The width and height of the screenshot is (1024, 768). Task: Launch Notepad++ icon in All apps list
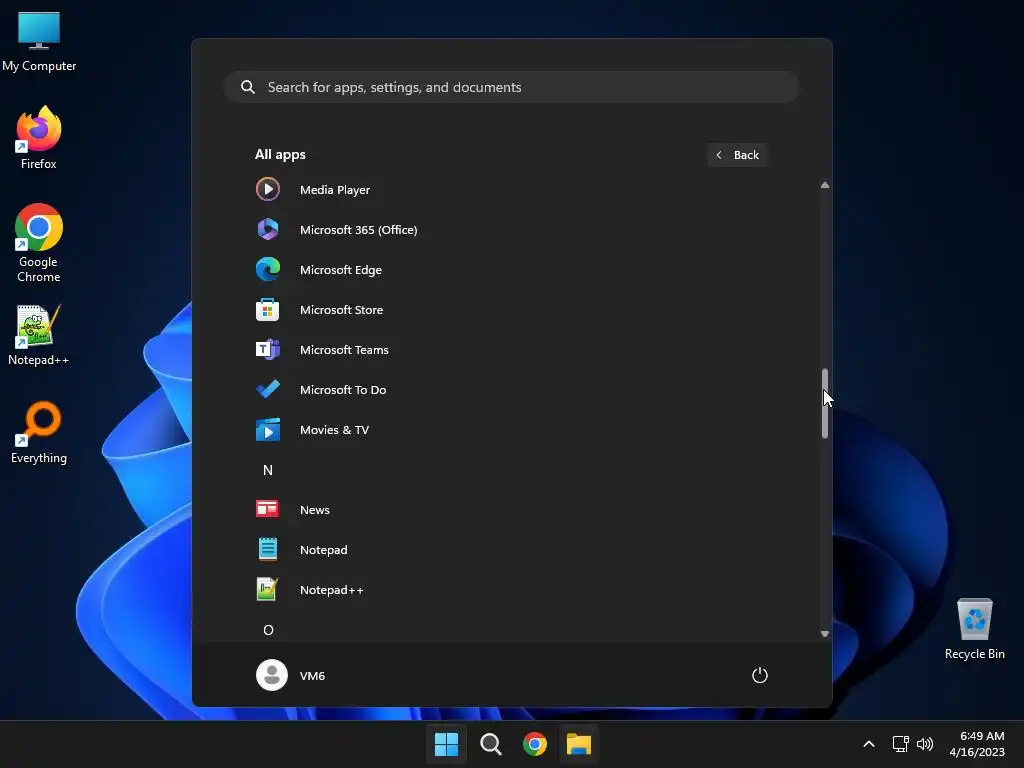coord(268,589)
